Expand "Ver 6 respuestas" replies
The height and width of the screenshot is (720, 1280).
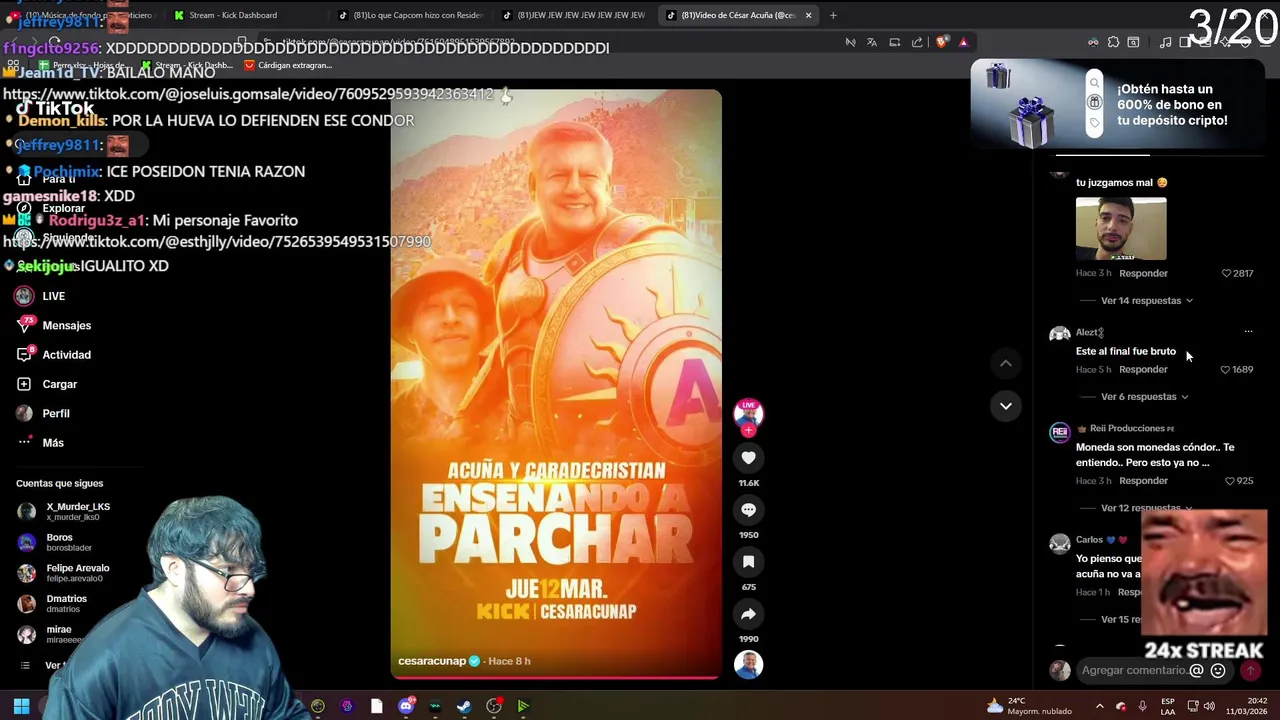(x=1144, y=397)
